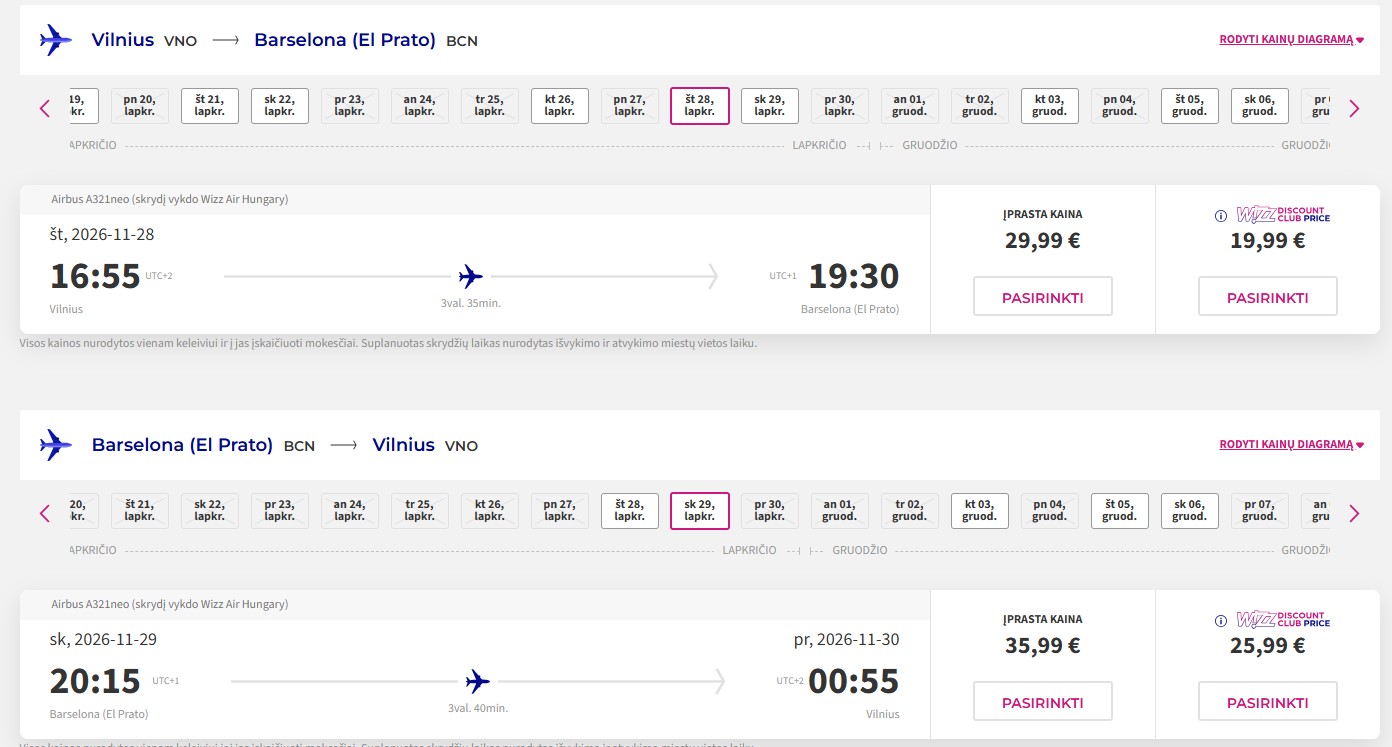
Task: Choose kt 26 lapkr. outbound date
Action: [560, 106]
